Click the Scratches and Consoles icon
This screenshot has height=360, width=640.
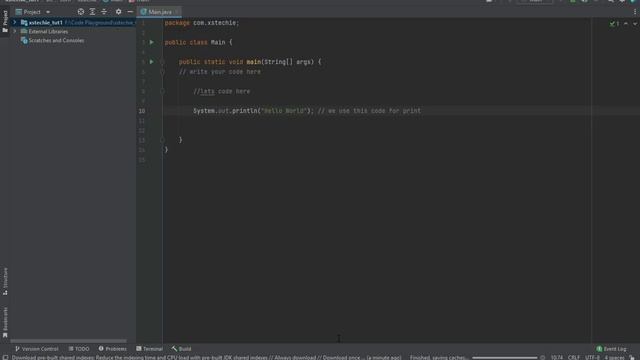24,40
